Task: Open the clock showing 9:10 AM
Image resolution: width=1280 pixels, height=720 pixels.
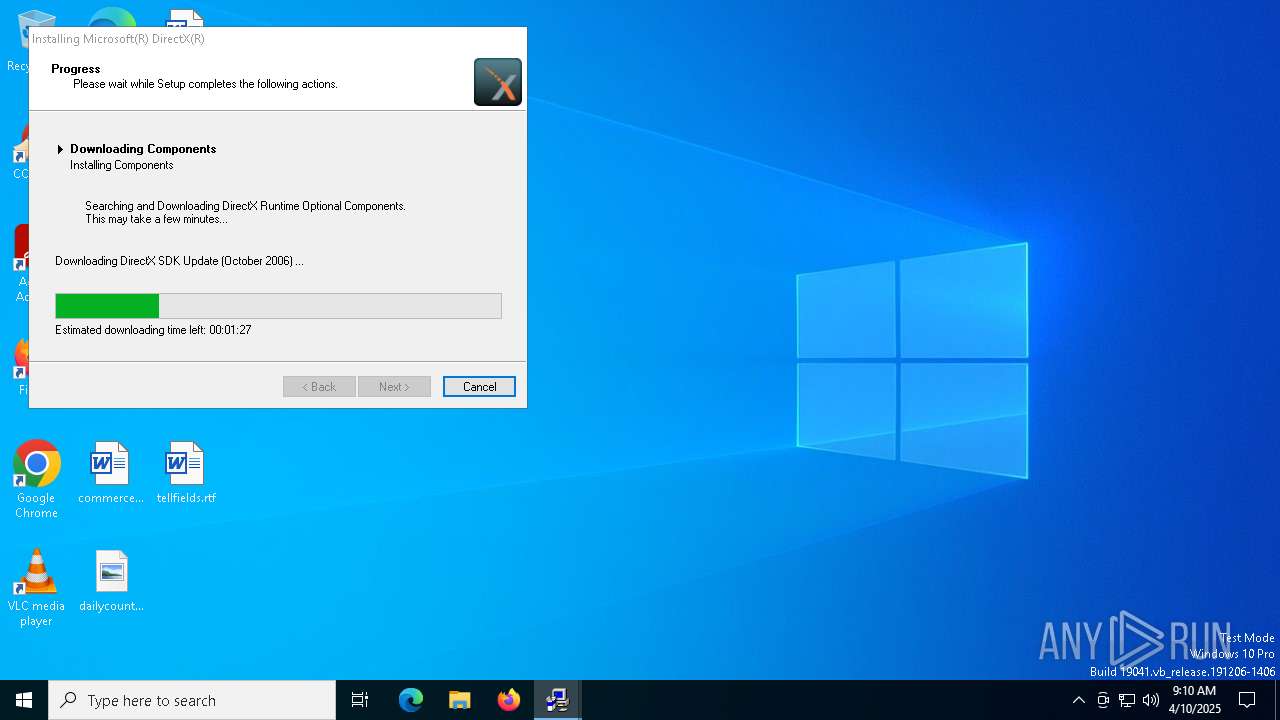Action: tap(1194, 700)
